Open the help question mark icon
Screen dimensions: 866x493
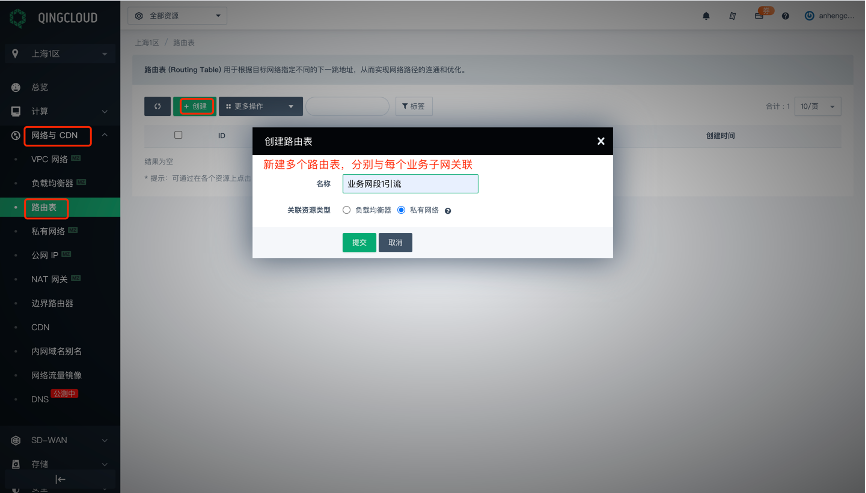[x=785, y=16]
